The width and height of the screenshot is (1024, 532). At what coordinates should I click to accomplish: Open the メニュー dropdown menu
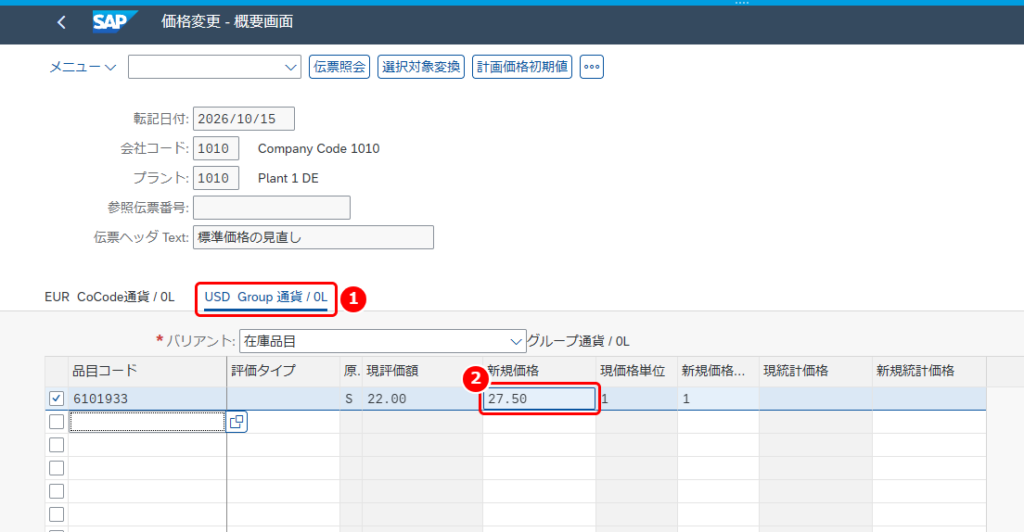pos(82,67)
